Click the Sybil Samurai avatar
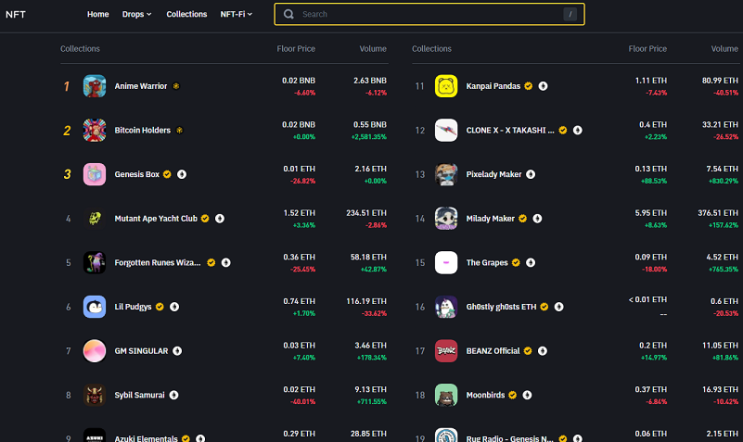Image resolution: width=743 pixels, height=442 pixels. [x=94, y=395]
